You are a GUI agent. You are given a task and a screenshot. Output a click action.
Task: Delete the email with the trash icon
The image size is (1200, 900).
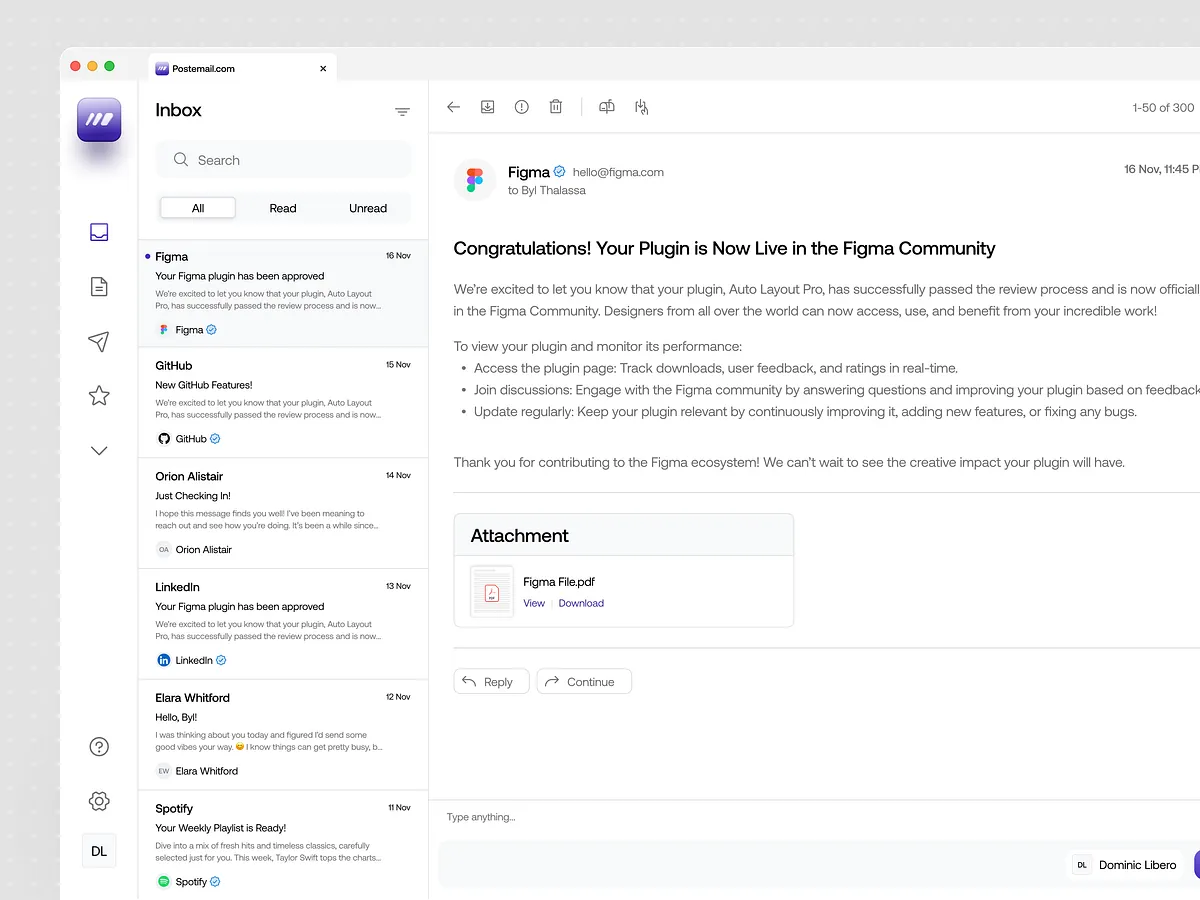click(556, 107)
